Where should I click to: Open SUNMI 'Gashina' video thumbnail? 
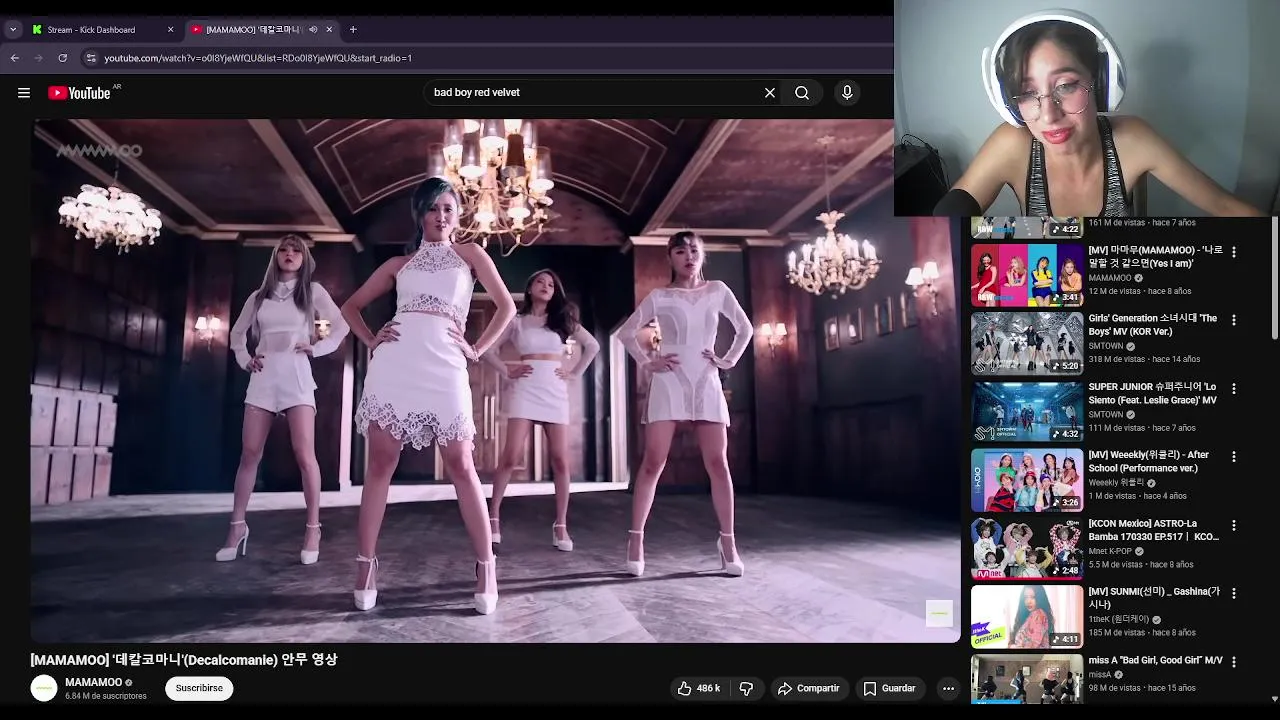click(1027, 617)
